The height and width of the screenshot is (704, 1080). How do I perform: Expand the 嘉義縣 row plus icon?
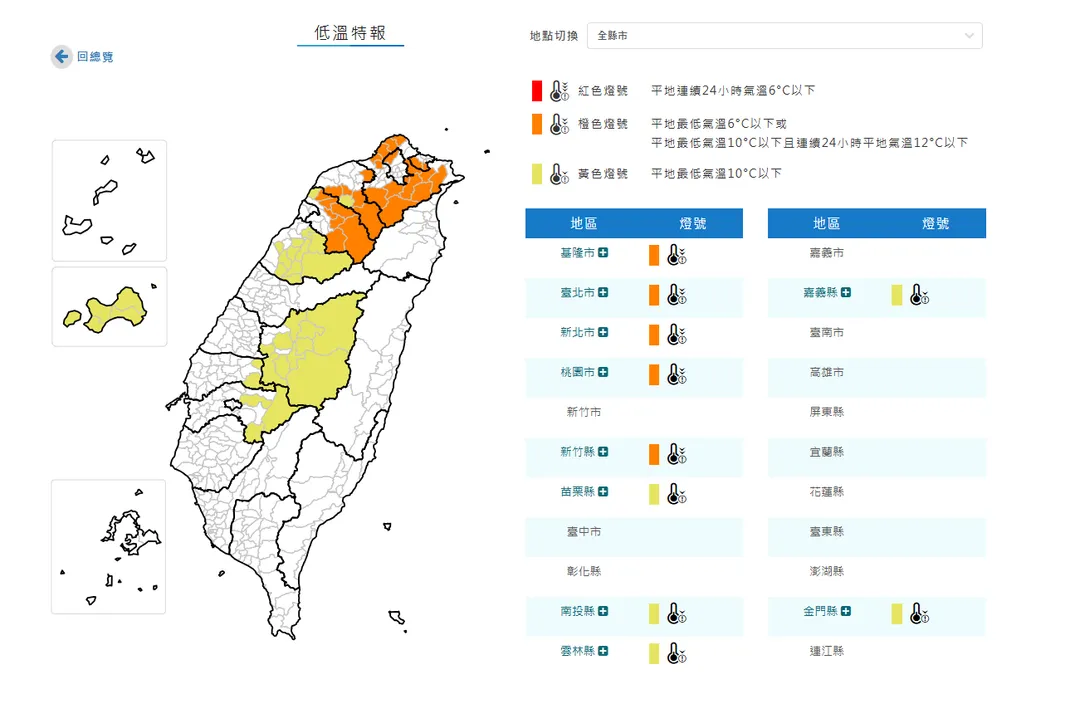click(x=846, y=293)
